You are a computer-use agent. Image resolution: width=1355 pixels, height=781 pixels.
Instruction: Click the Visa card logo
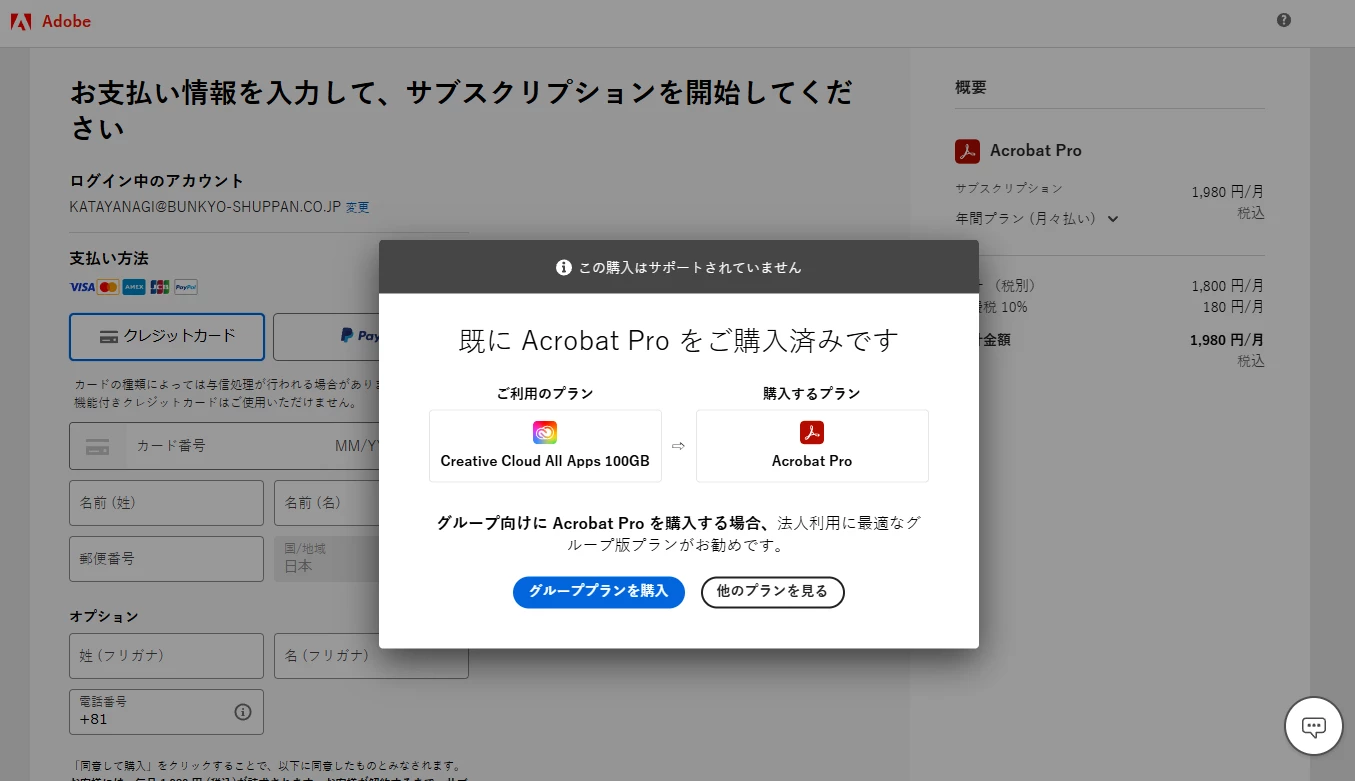click(x=82, y=287)
